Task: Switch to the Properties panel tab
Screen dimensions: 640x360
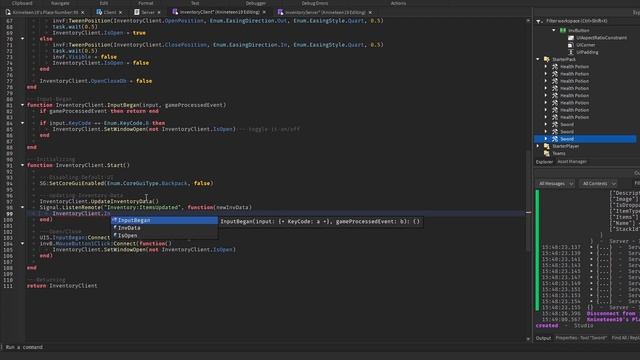Action: (581, 338)
